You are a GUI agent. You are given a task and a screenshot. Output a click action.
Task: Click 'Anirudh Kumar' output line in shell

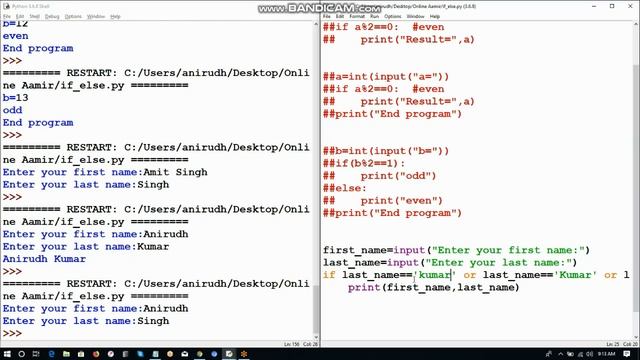click(x=44, y=259)
